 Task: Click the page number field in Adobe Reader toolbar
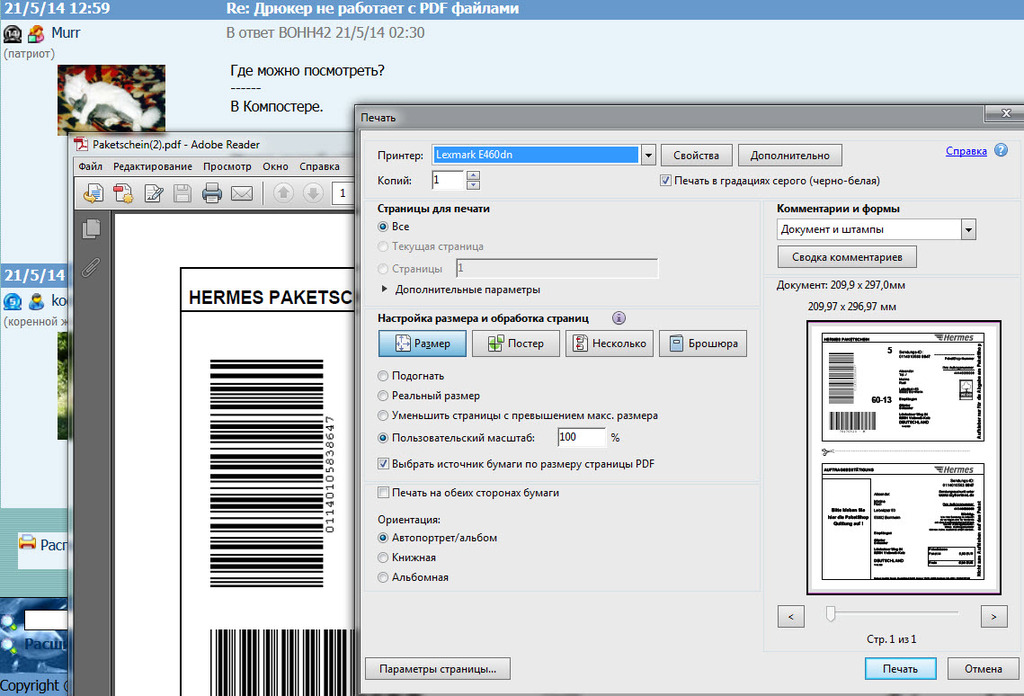pos(344,193)
